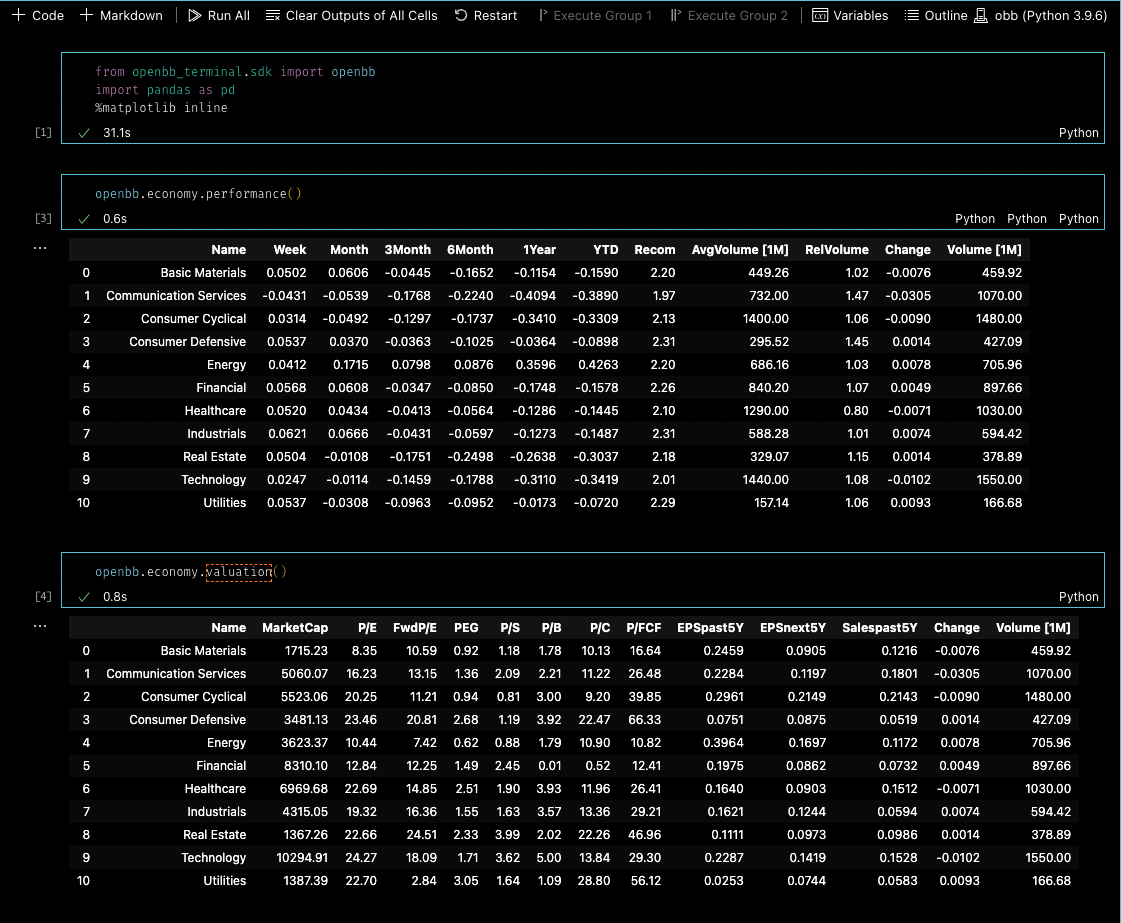Change language mode of first cell

[1078, 132]
